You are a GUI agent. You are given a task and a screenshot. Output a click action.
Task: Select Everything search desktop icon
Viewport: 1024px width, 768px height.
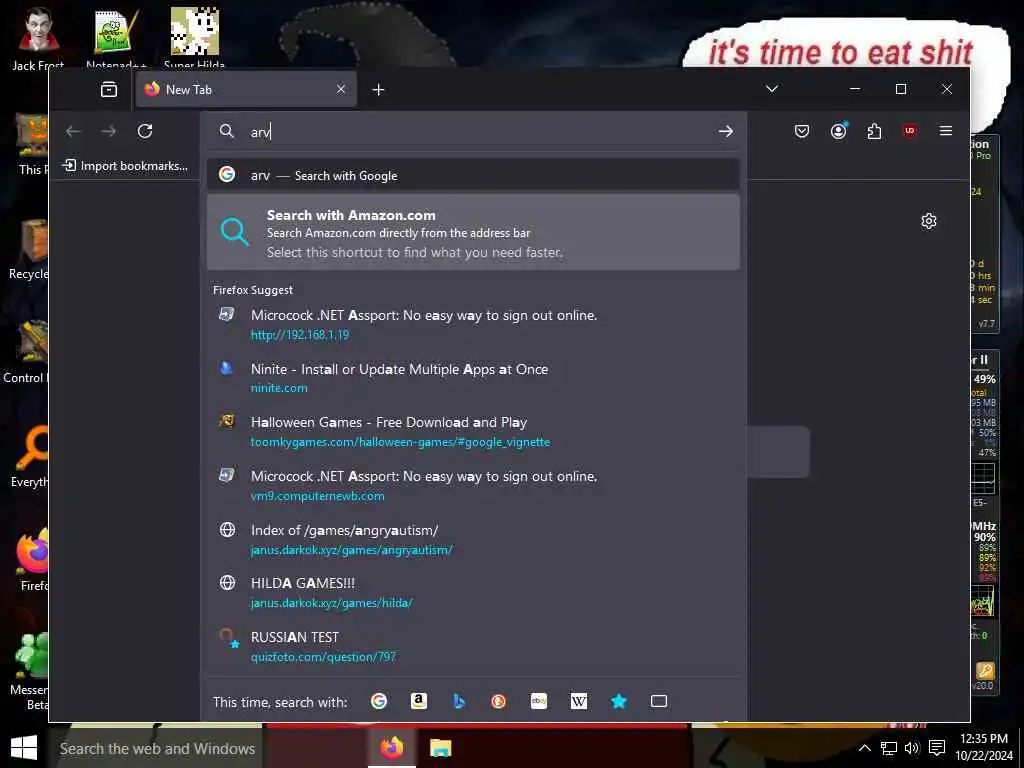point(29,457)
